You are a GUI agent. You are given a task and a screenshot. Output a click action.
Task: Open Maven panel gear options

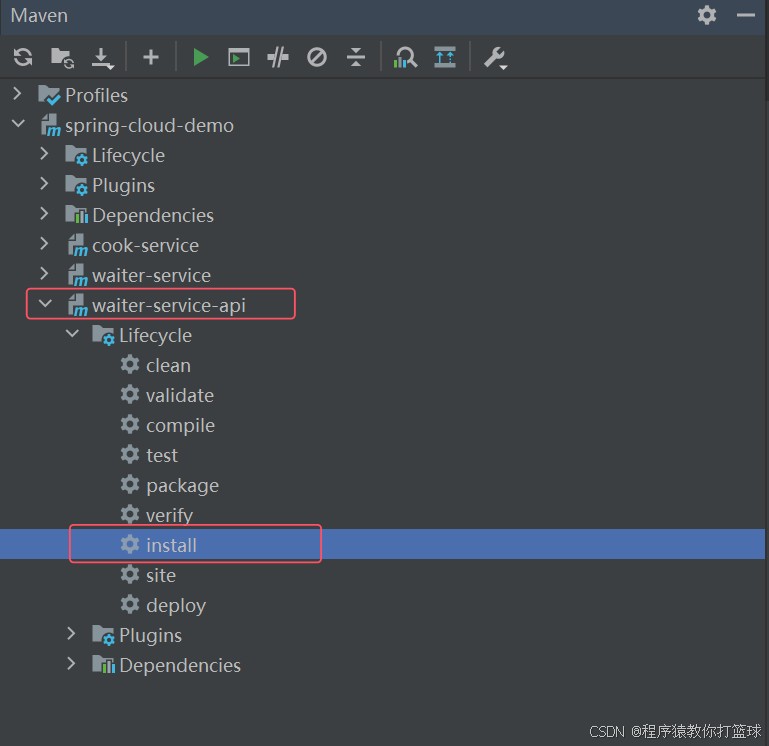(707, 15)
